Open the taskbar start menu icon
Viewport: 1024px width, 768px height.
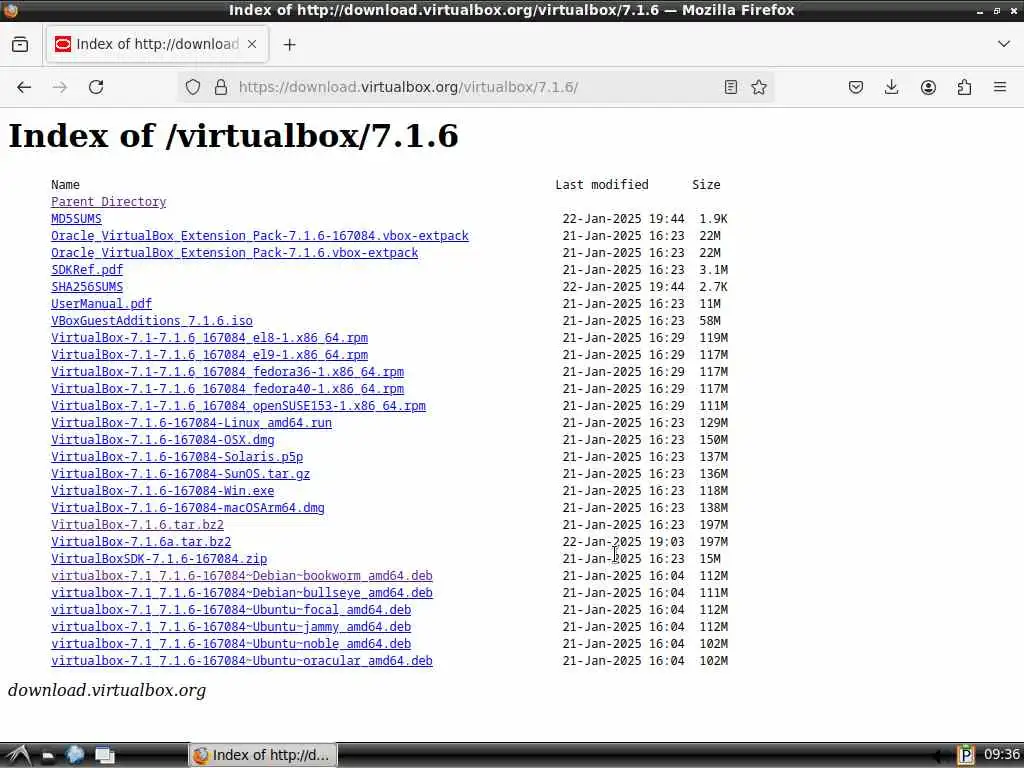(x=18, y=755)
